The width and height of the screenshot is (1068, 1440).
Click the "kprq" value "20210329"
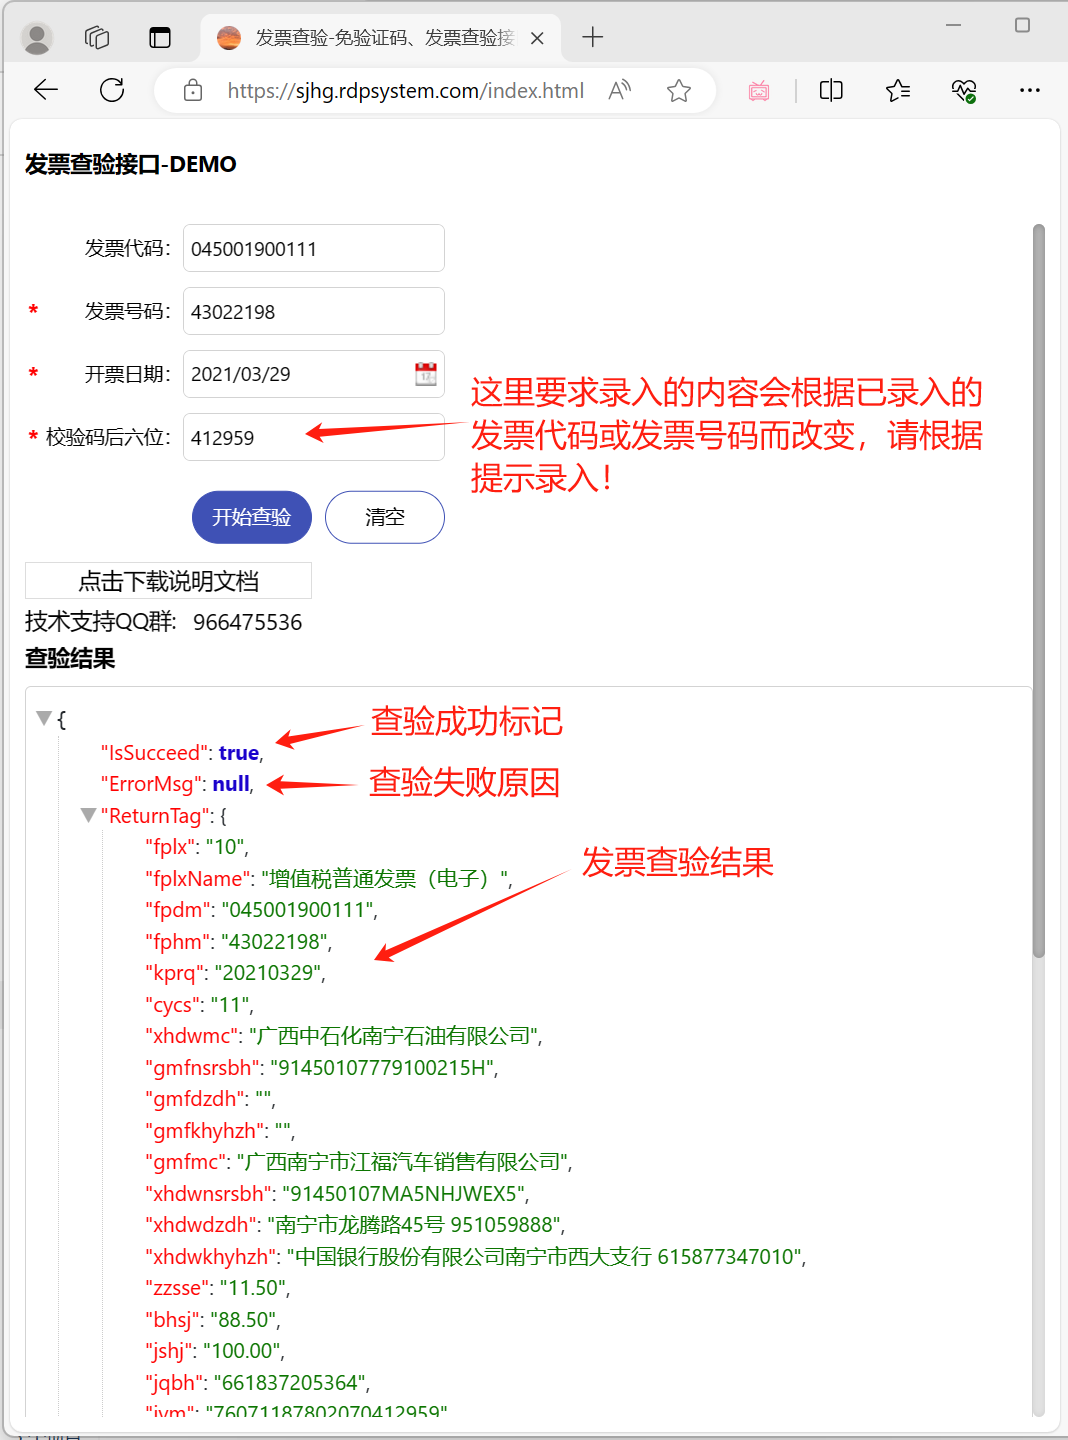pyautogui.click(x=267, y=973)
